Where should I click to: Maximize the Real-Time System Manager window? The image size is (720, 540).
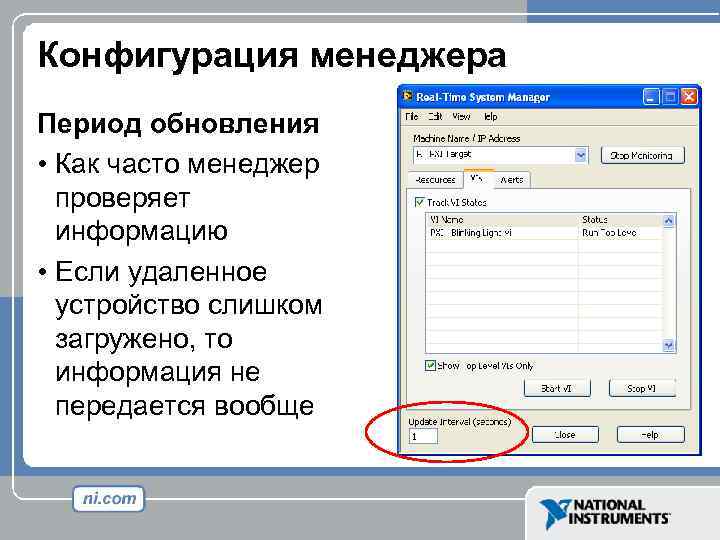pos(670,97)
